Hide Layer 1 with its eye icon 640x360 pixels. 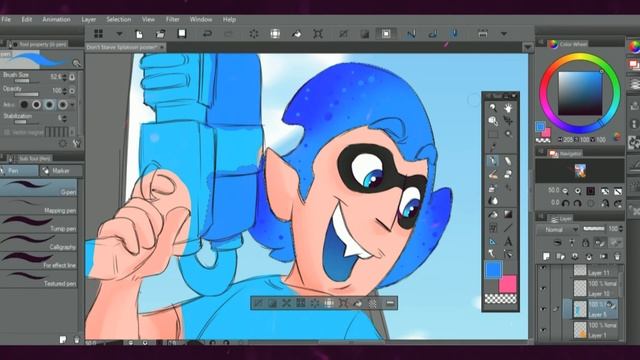pyautogui.click(x=543, y=330)
